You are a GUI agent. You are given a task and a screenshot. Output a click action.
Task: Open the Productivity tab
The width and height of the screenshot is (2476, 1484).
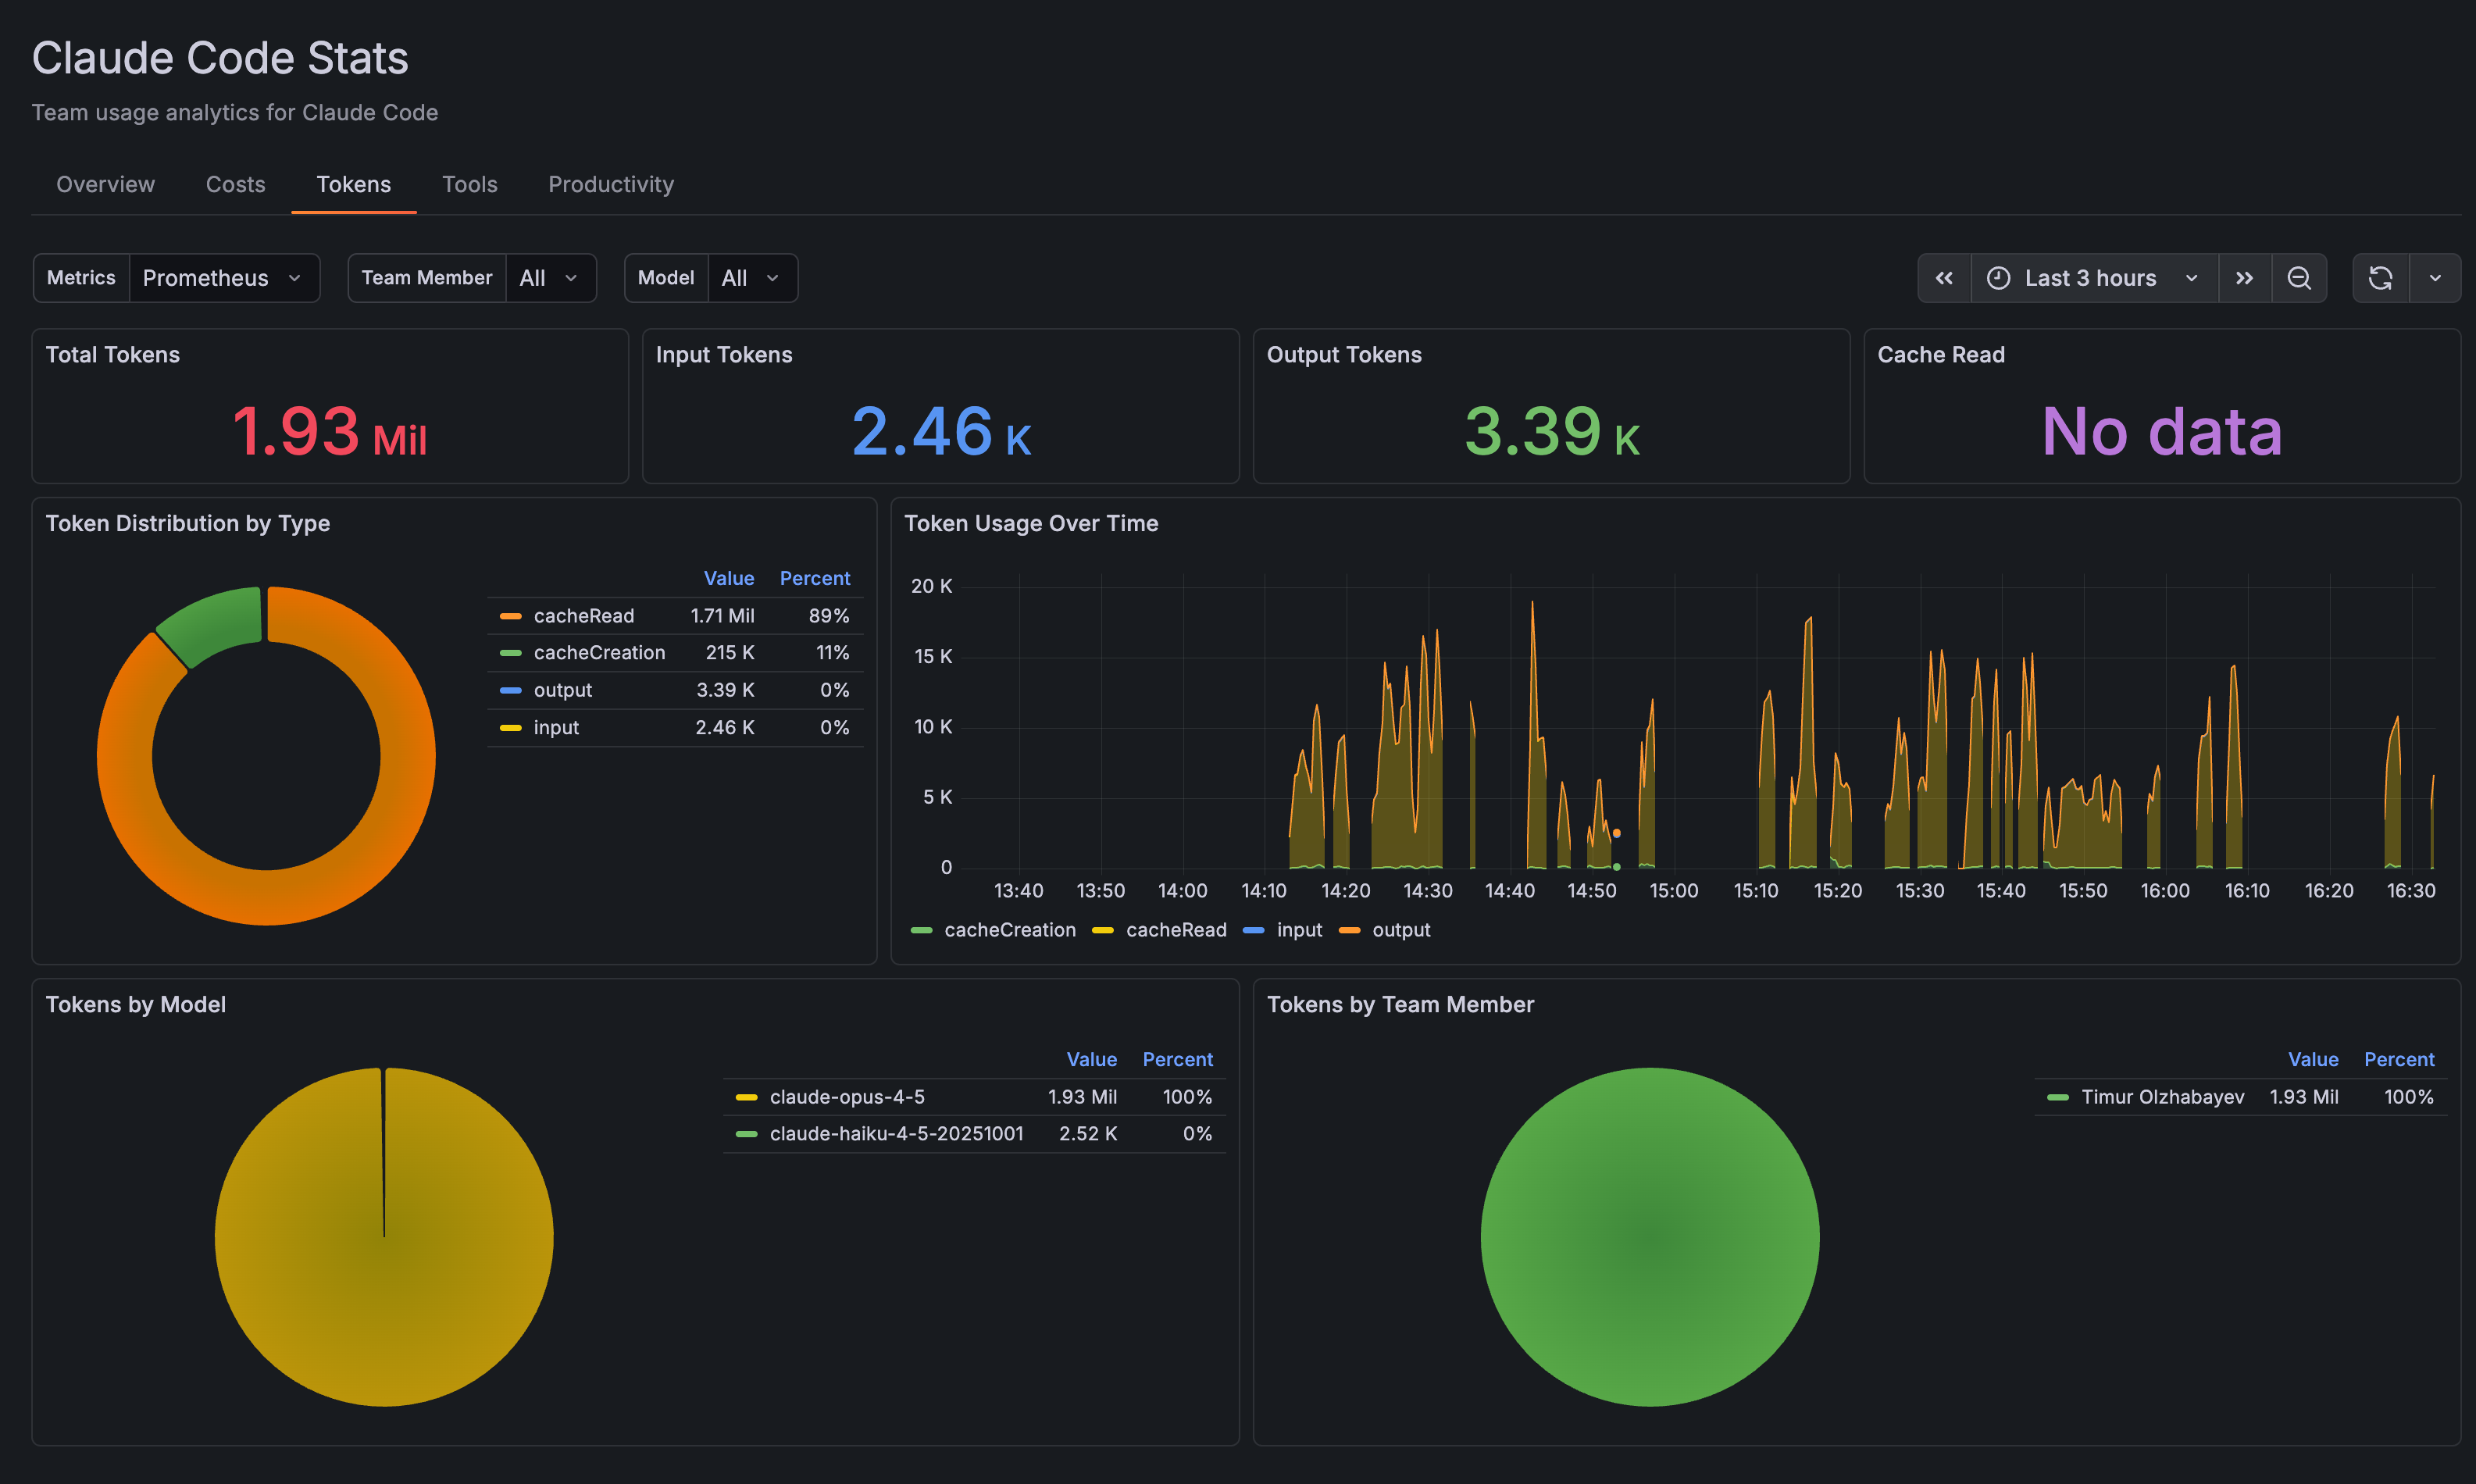tap(610, 184)
